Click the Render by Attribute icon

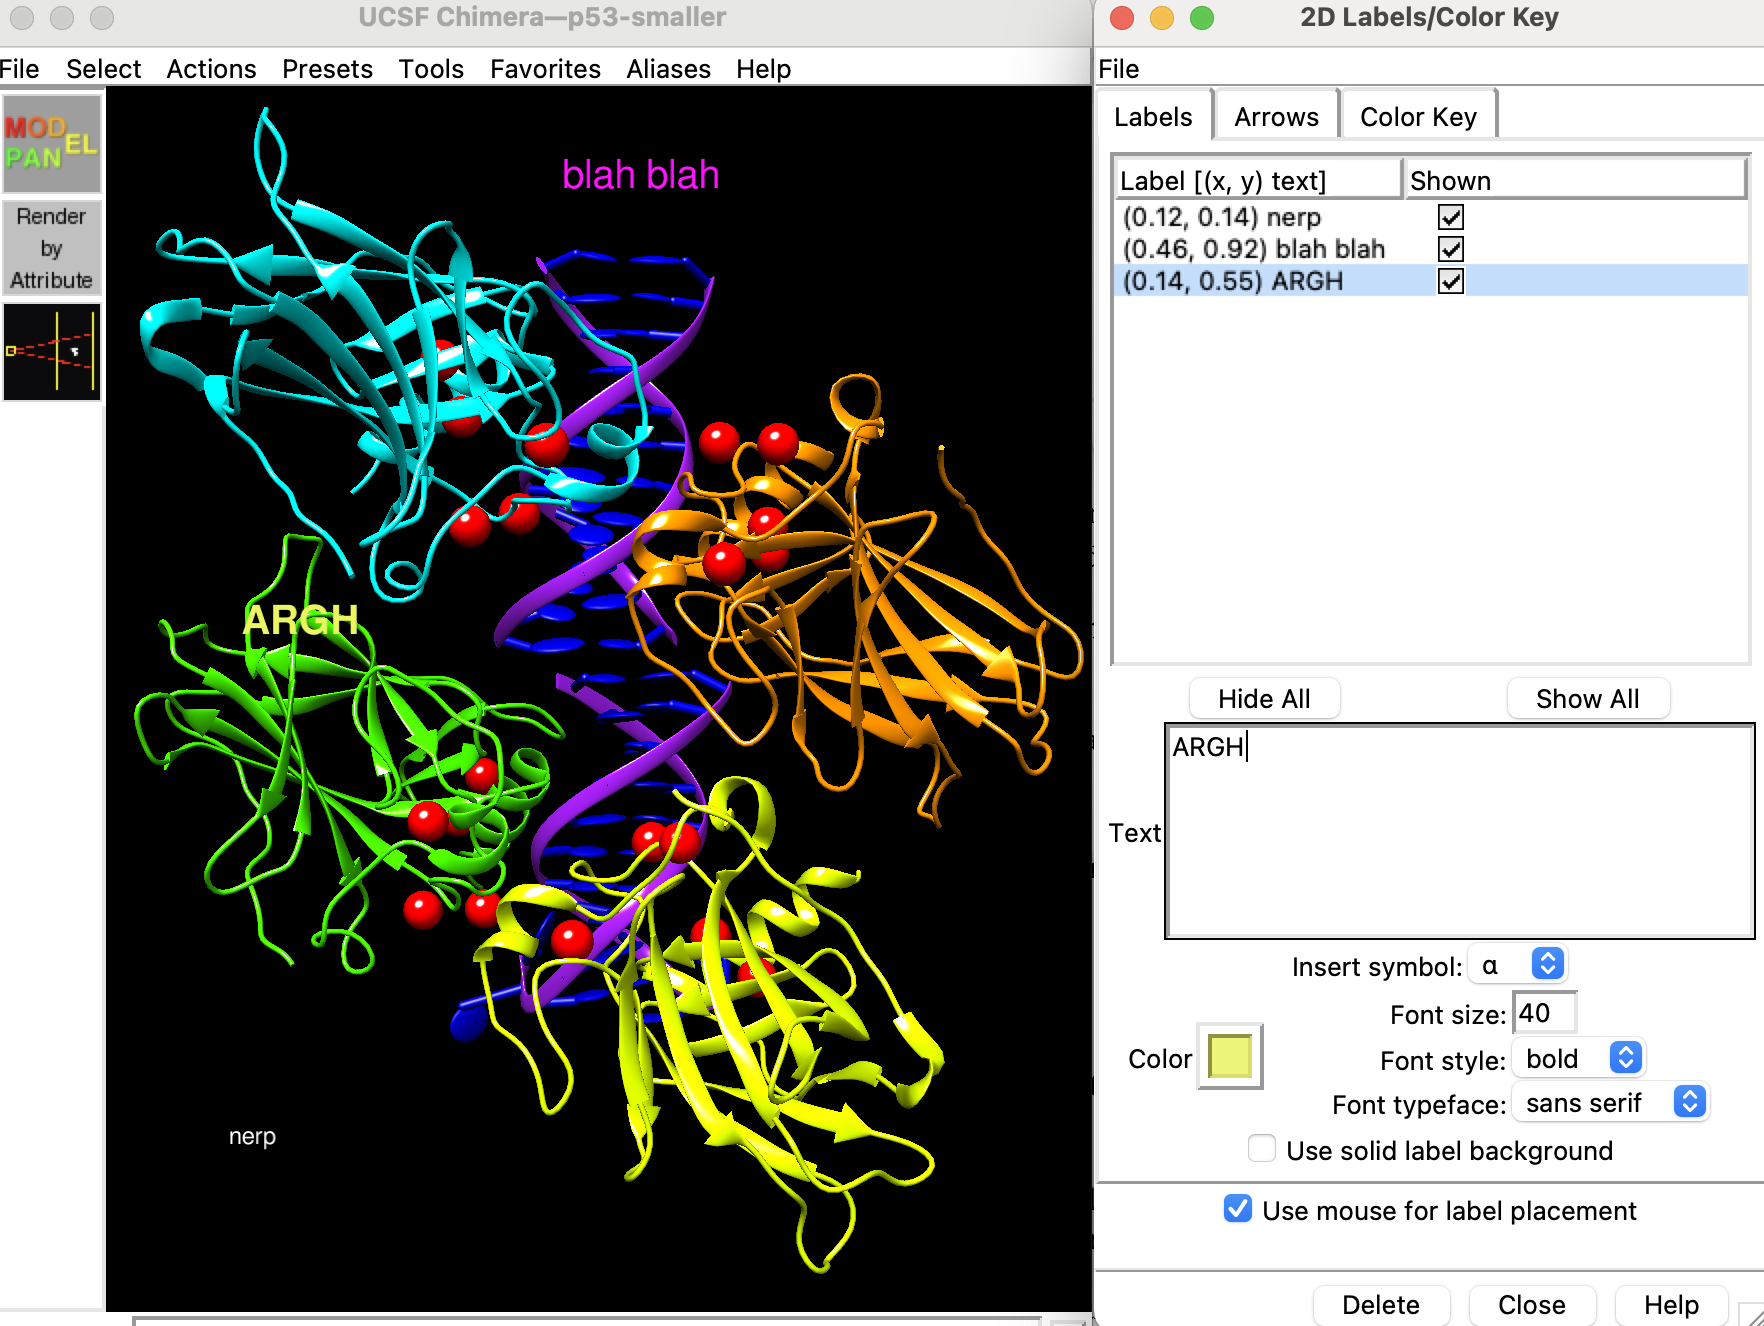52,248
